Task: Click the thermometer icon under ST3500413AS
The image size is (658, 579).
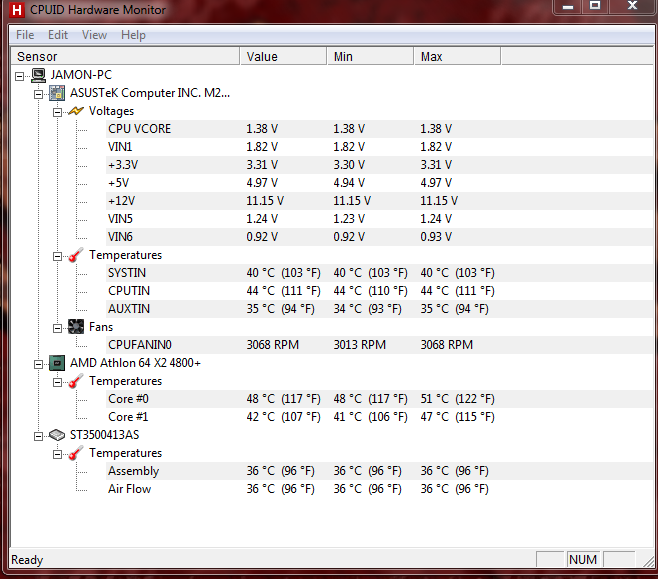Action: click(x=76, y=453)
